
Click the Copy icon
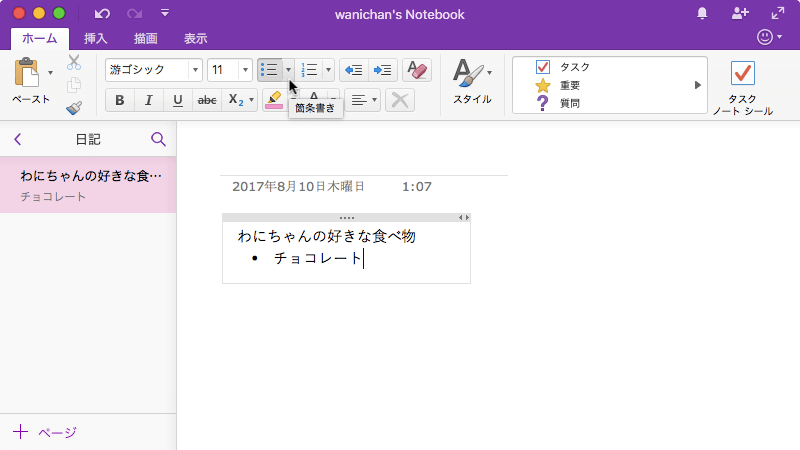[x=74, y=85]
